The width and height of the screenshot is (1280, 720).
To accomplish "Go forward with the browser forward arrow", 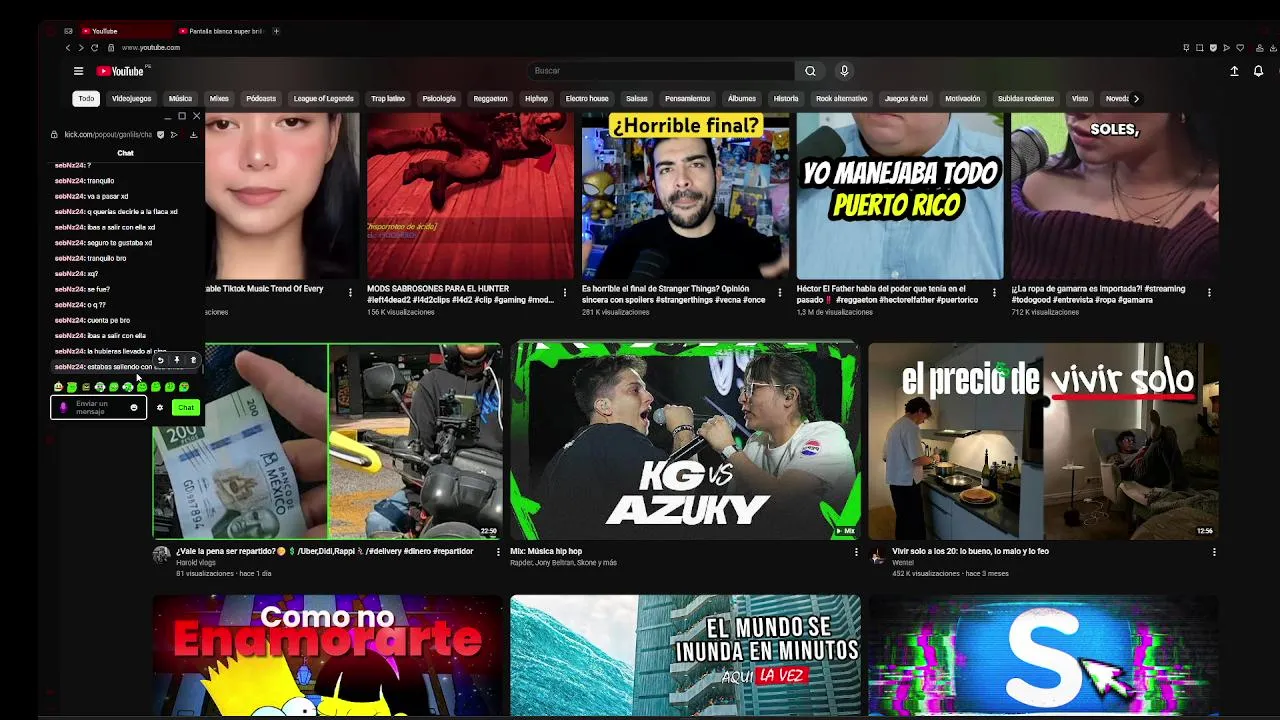I will [81, 47].
